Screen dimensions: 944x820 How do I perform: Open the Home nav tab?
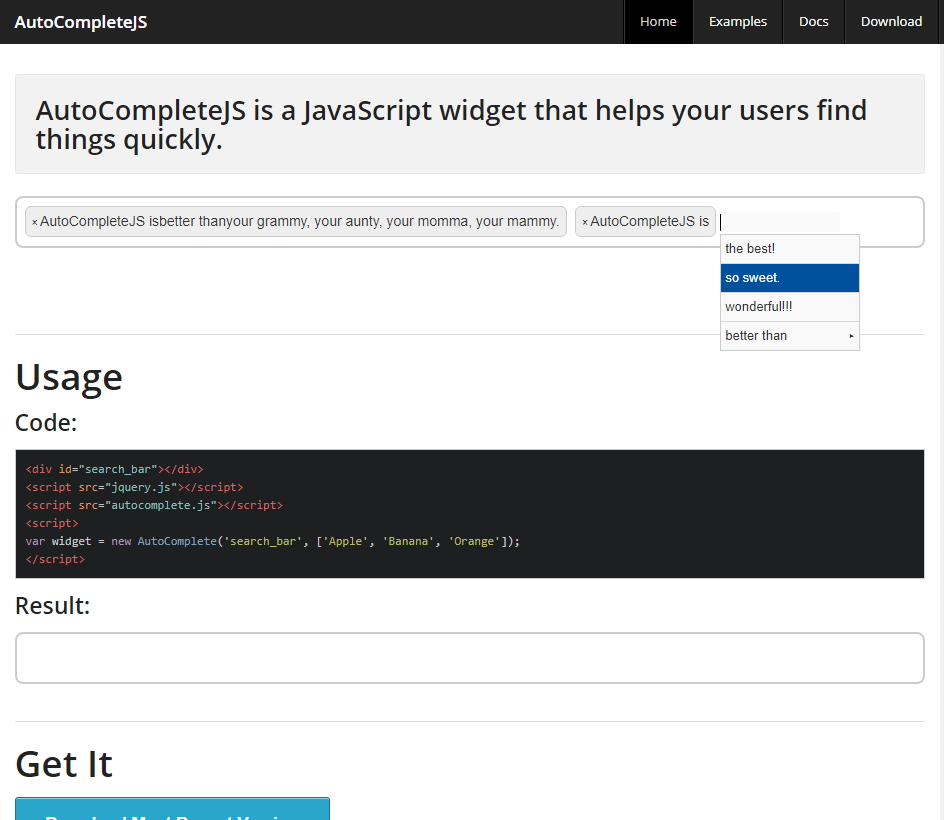tap(658, 22)
